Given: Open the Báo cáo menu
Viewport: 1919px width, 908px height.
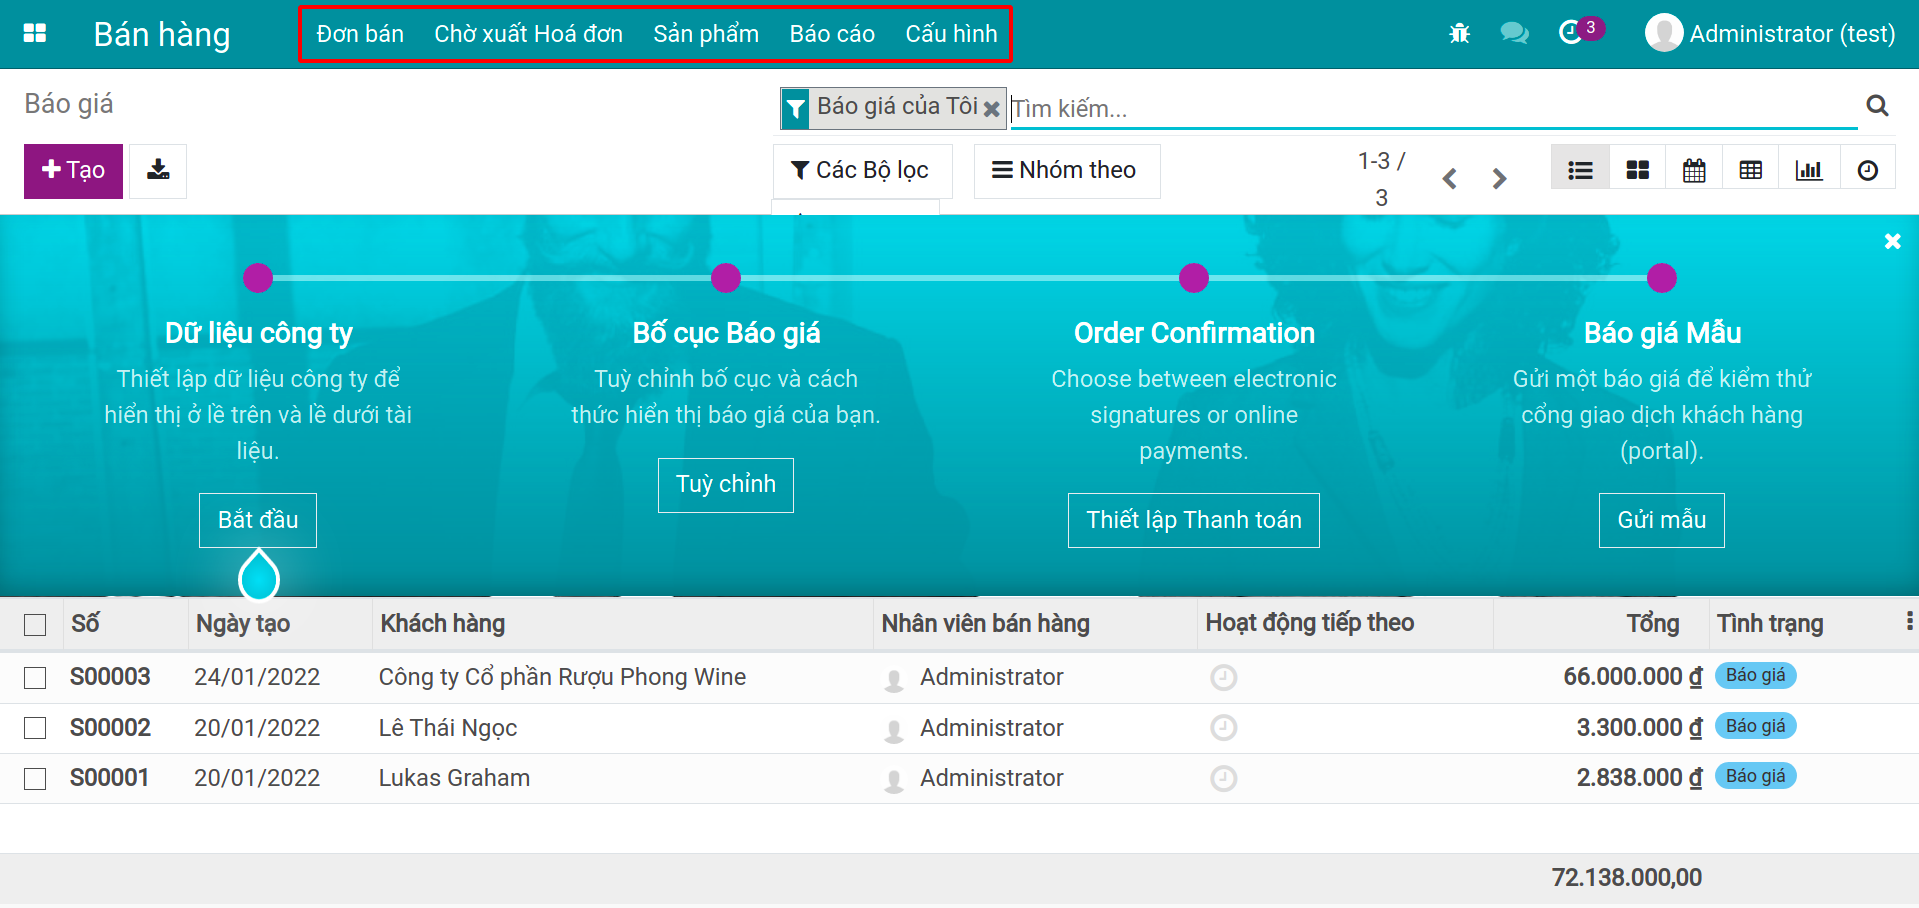Looking at the screenshot, I should [x=831, y=34].
